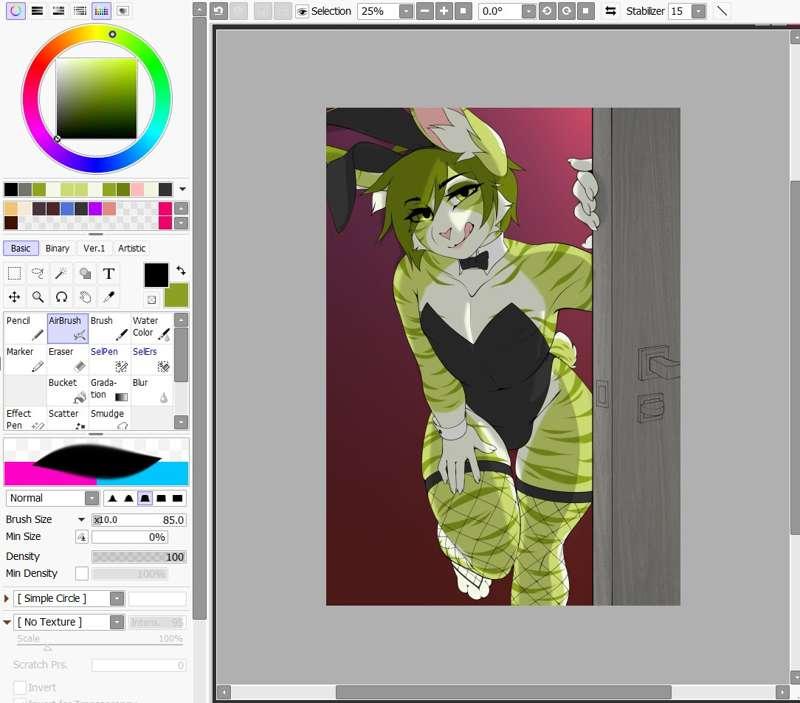Enable the texture Invert checkbox

[20, 687]
